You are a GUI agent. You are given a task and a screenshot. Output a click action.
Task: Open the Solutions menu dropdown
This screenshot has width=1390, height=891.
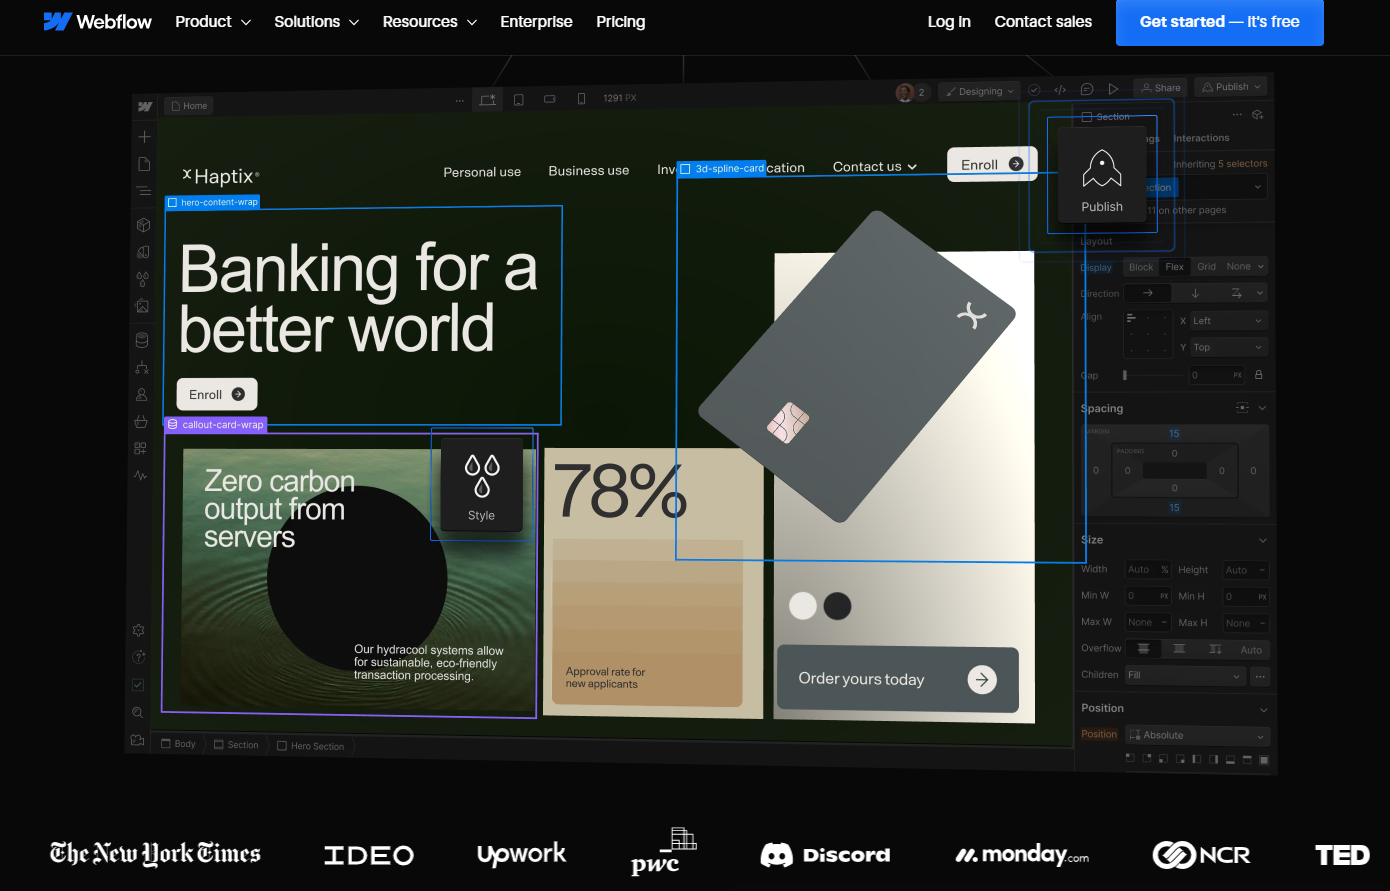pyautogui.click(x=317, y=22)
